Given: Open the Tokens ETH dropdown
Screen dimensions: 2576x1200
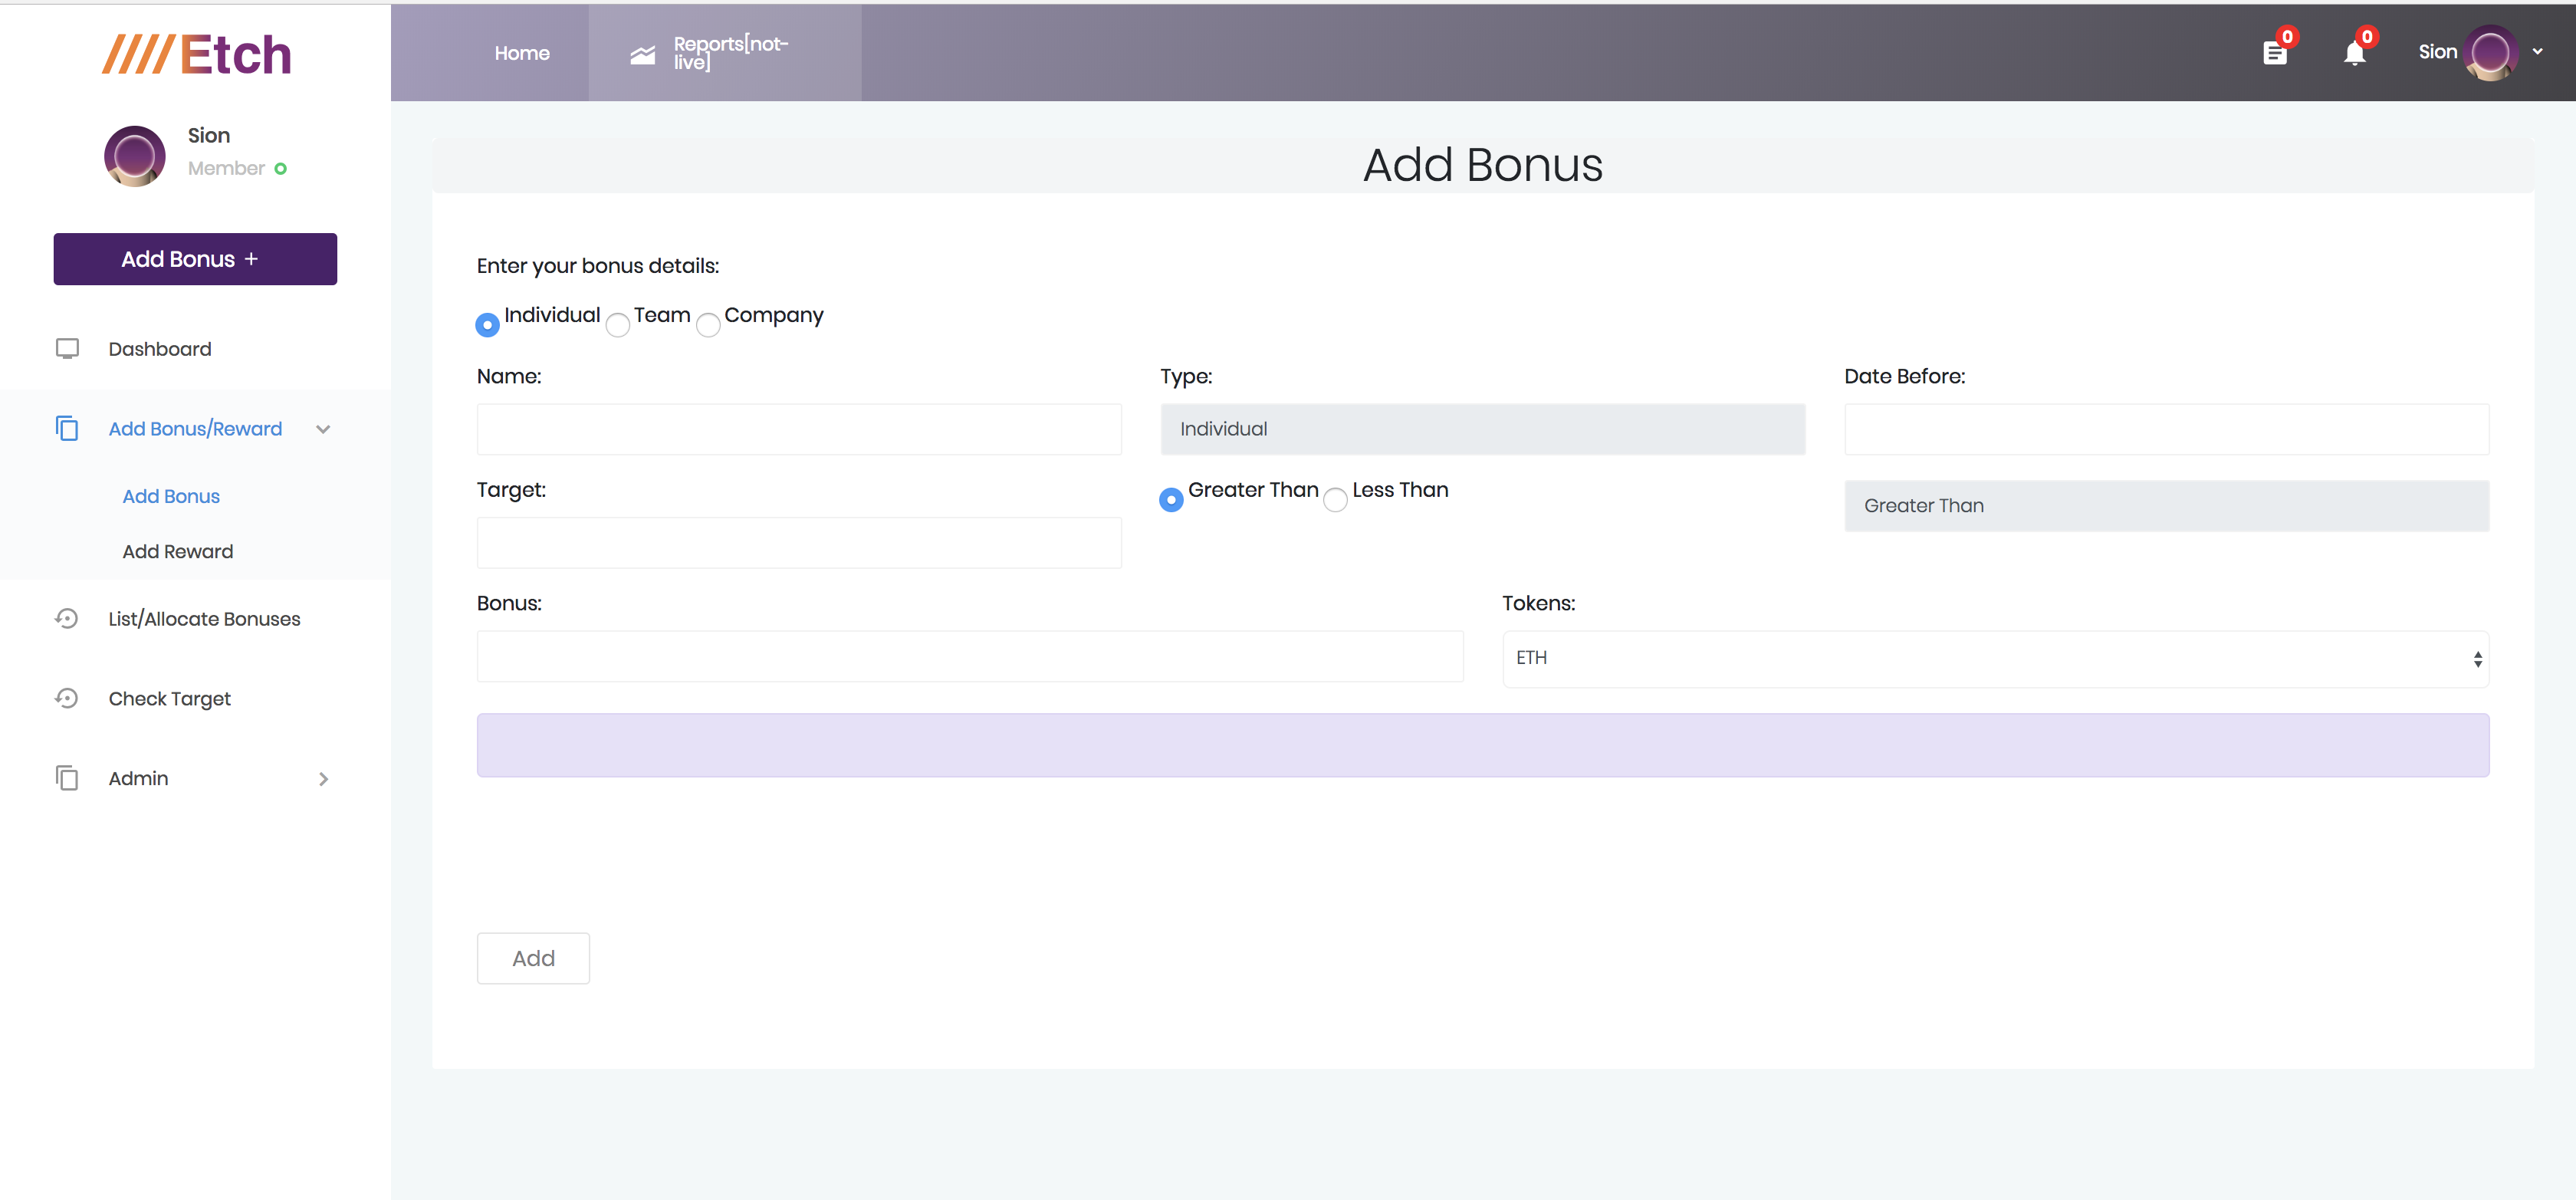Looking at the screenshot, I should click(x=1995, y=658).
